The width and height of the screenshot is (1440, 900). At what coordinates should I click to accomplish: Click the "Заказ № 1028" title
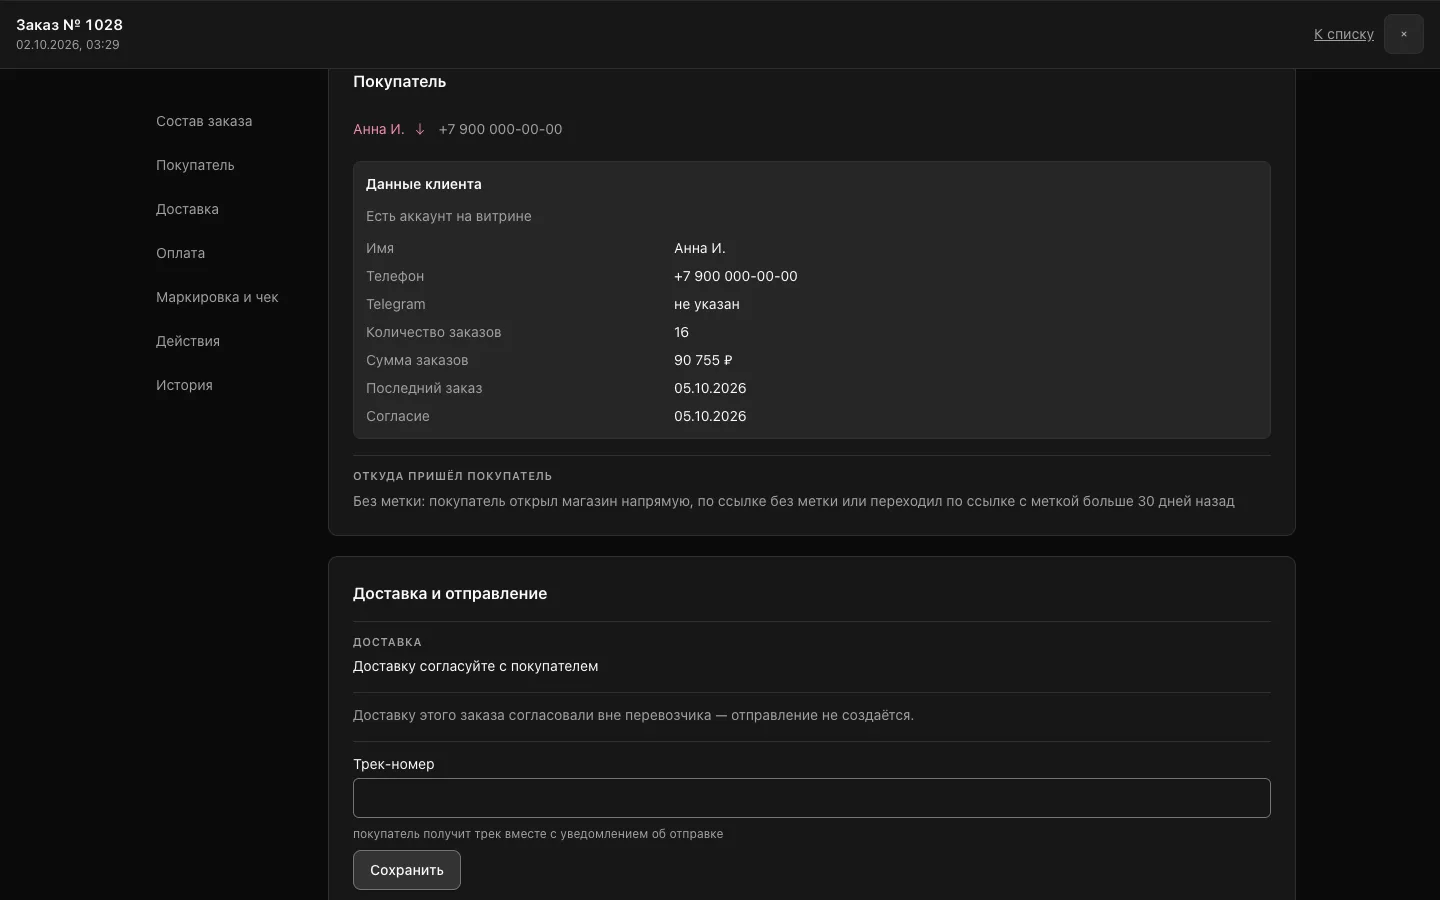pos(70,25)
